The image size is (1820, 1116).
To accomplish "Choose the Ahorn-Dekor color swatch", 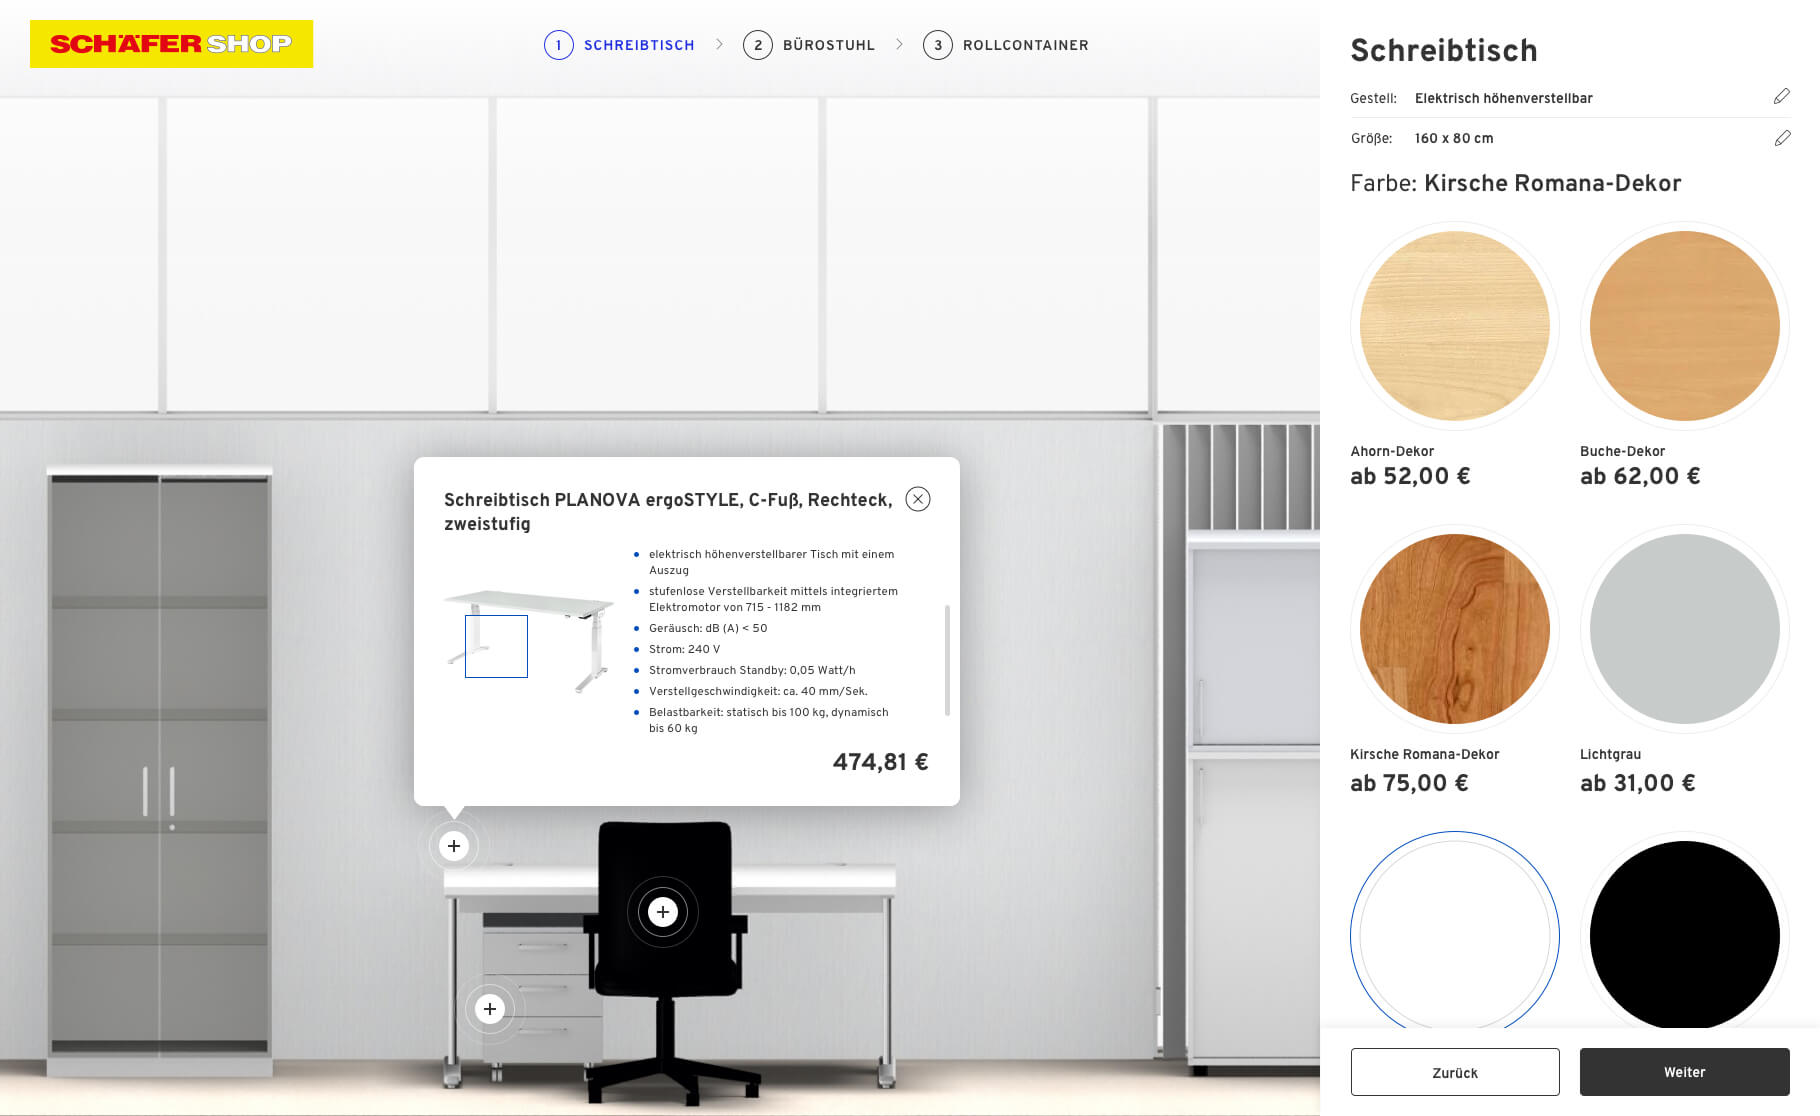I will click(x=1454, y=326).
